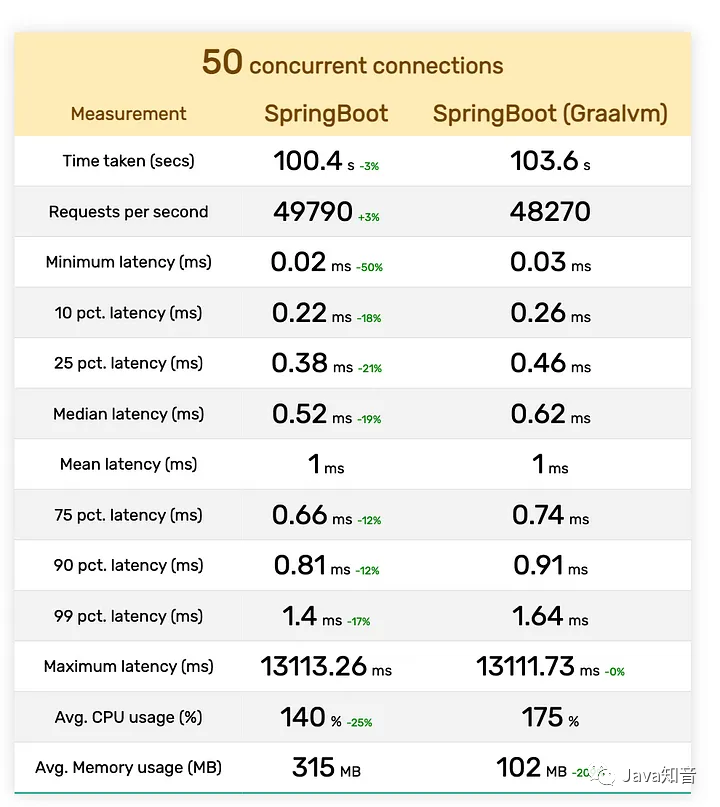720x807 pixels.
Task: Click the SpringBoot (Graalvm) column header
Action: 550,114
